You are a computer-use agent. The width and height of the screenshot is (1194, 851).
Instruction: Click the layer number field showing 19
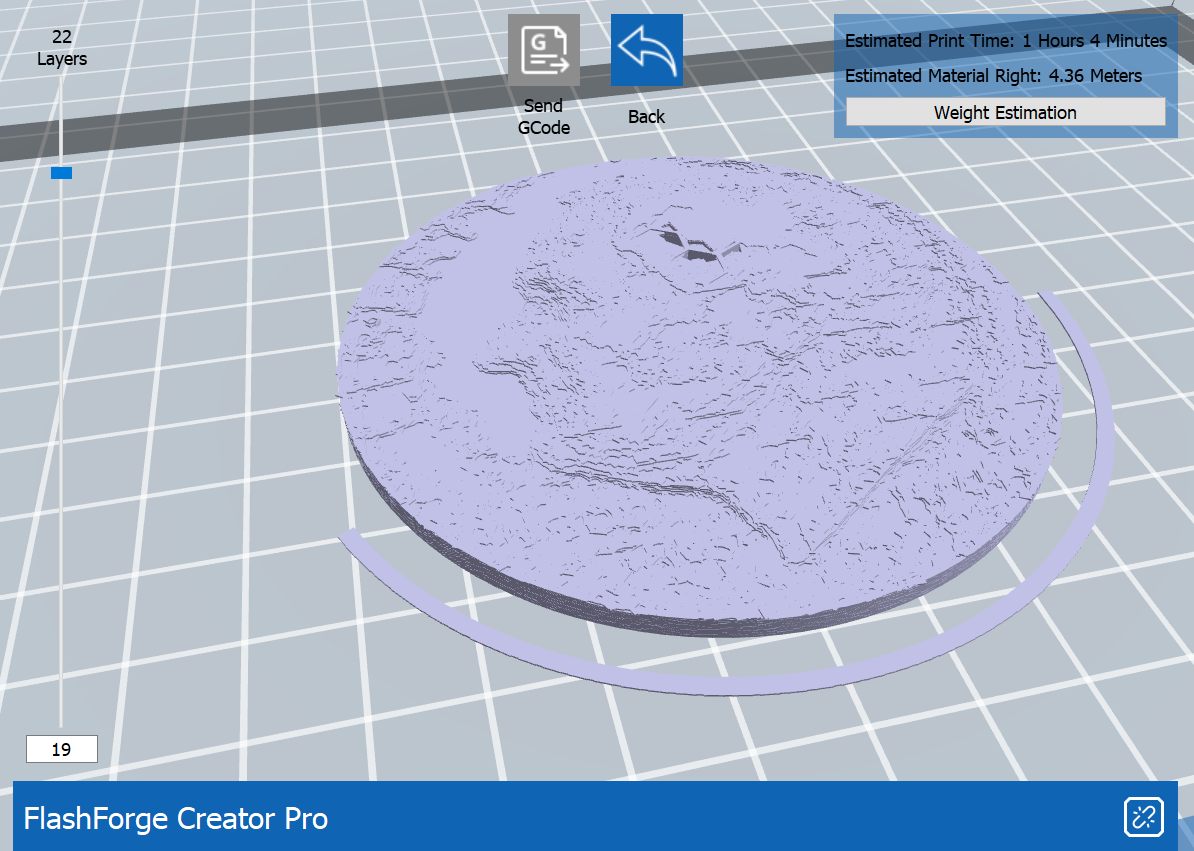[x=61, y=749]
